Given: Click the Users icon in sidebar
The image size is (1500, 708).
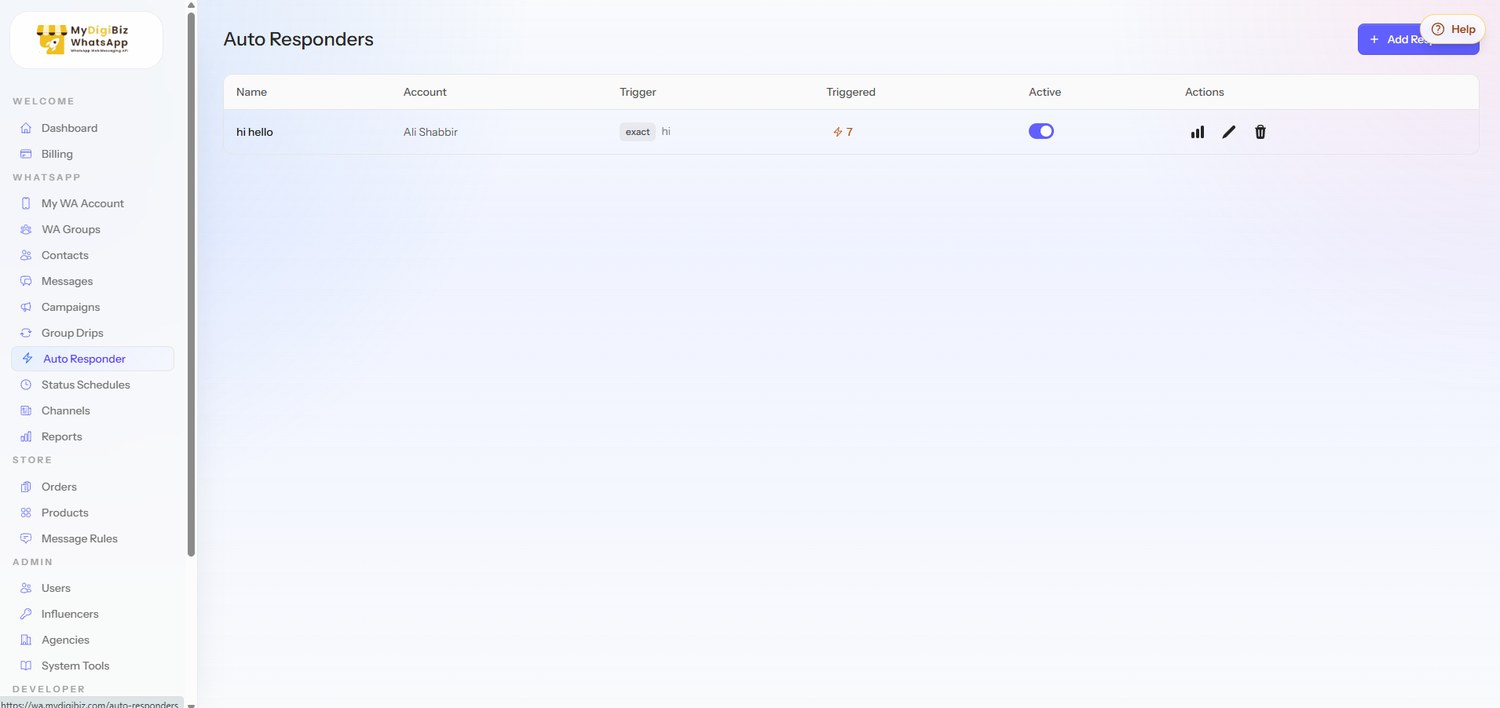Looking at the screenshot, I should coord(26,588).
